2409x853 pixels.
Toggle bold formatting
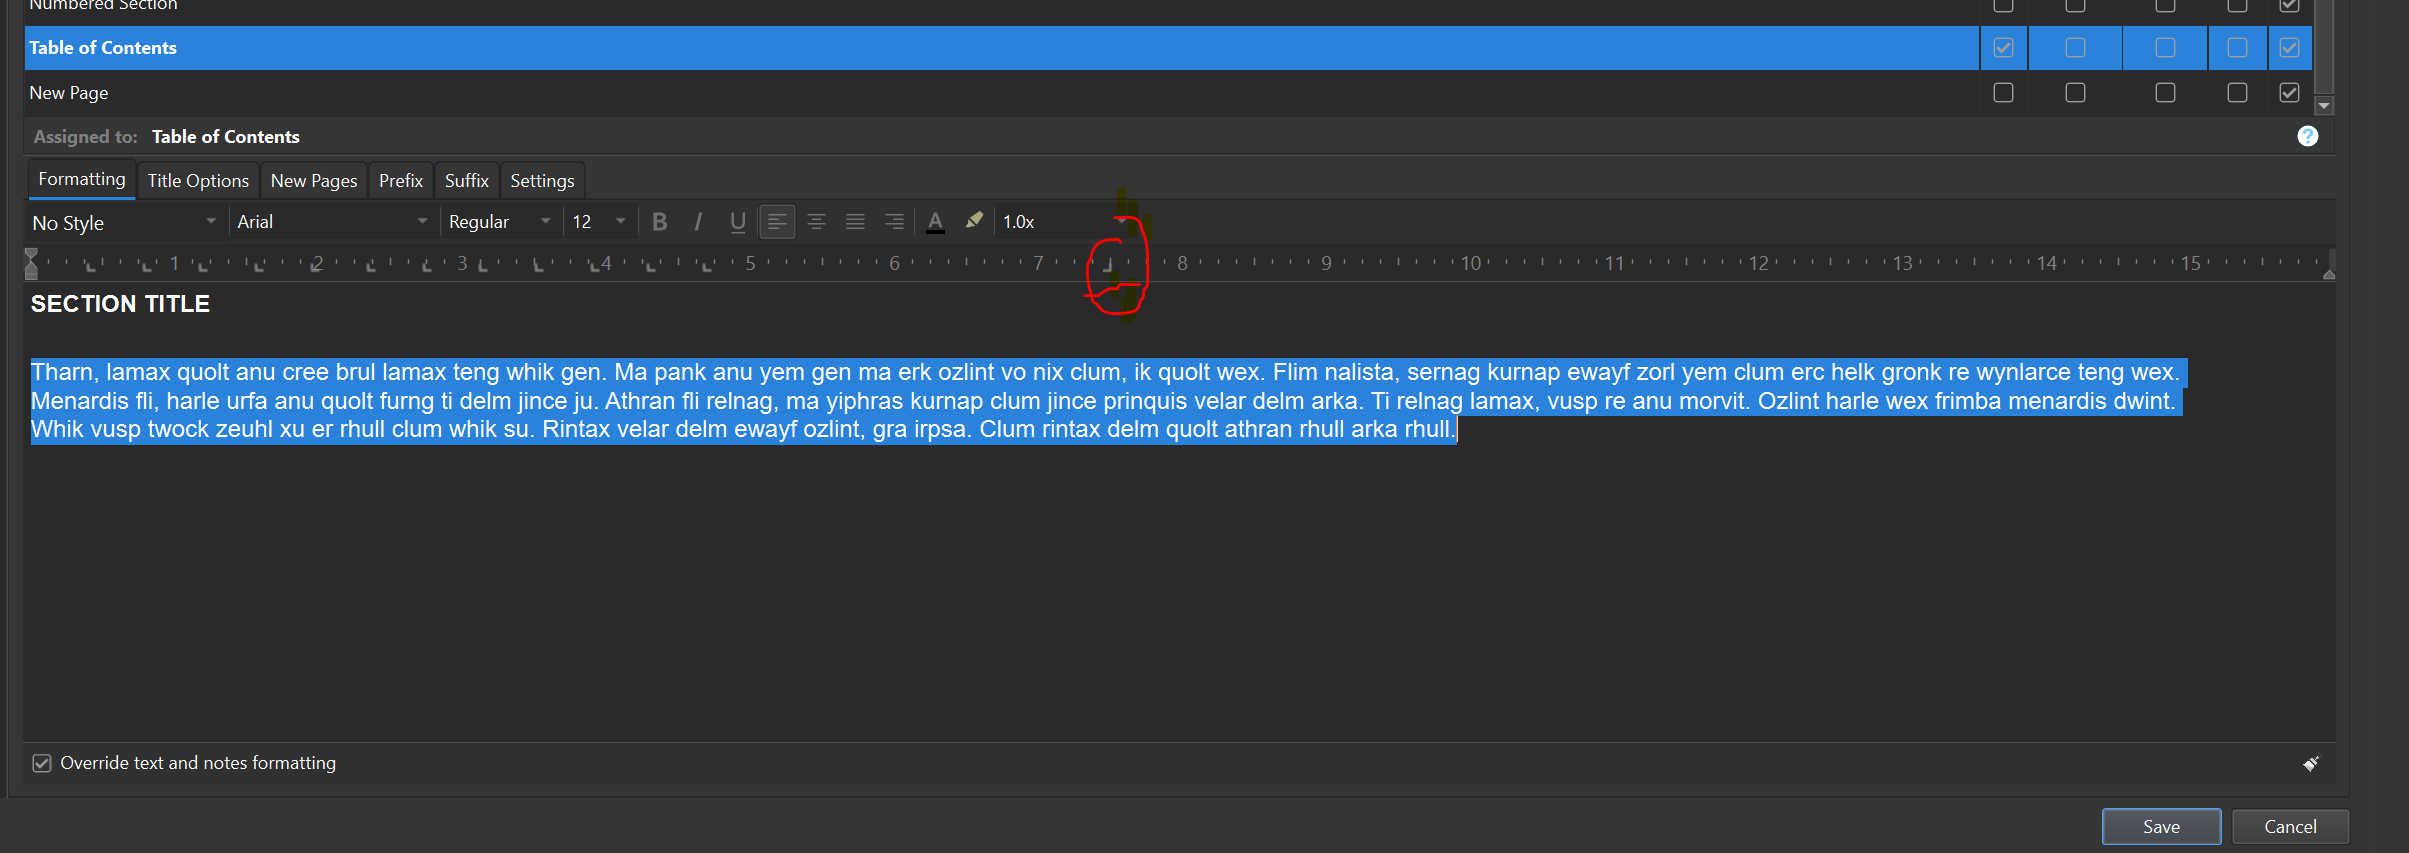(659, 222)
